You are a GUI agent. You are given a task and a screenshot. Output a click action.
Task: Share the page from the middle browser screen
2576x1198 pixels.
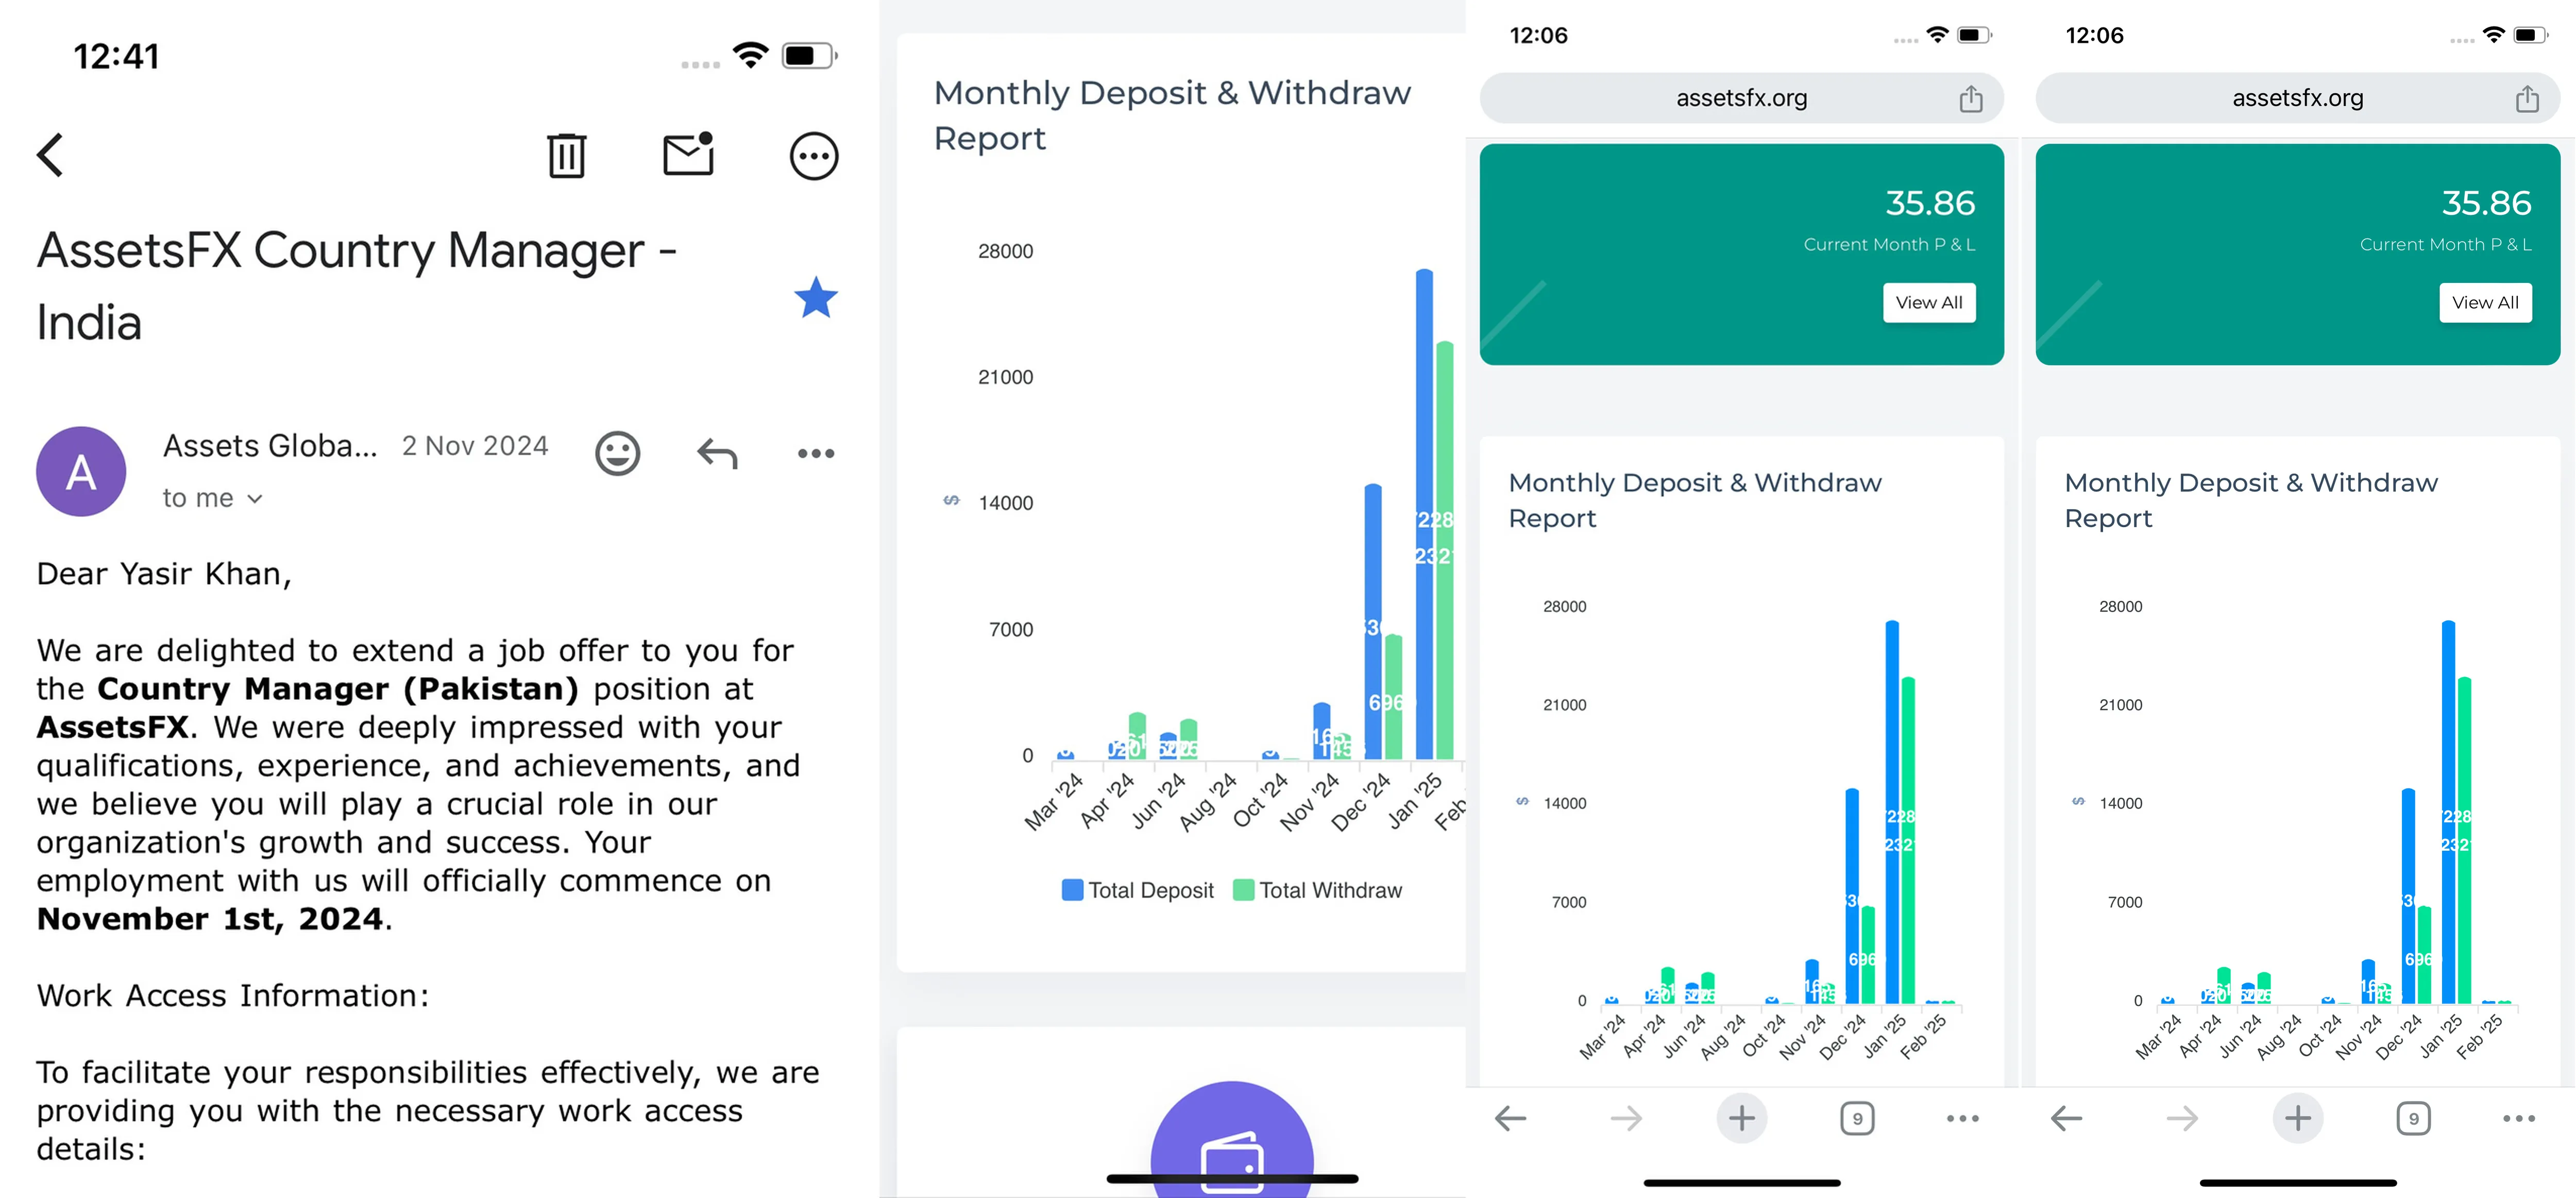1970,98
